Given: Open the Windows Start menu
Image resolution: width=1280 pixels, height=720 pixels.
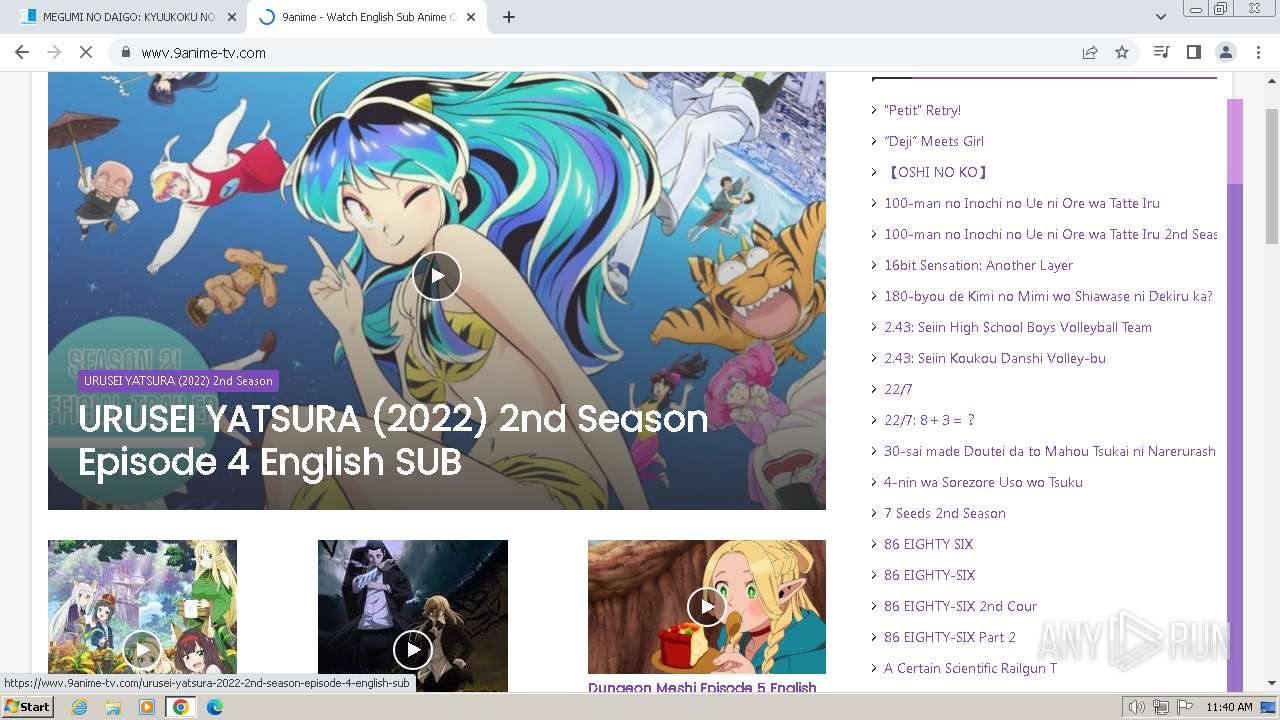Looking at the screenshot, I should (28, 706).
